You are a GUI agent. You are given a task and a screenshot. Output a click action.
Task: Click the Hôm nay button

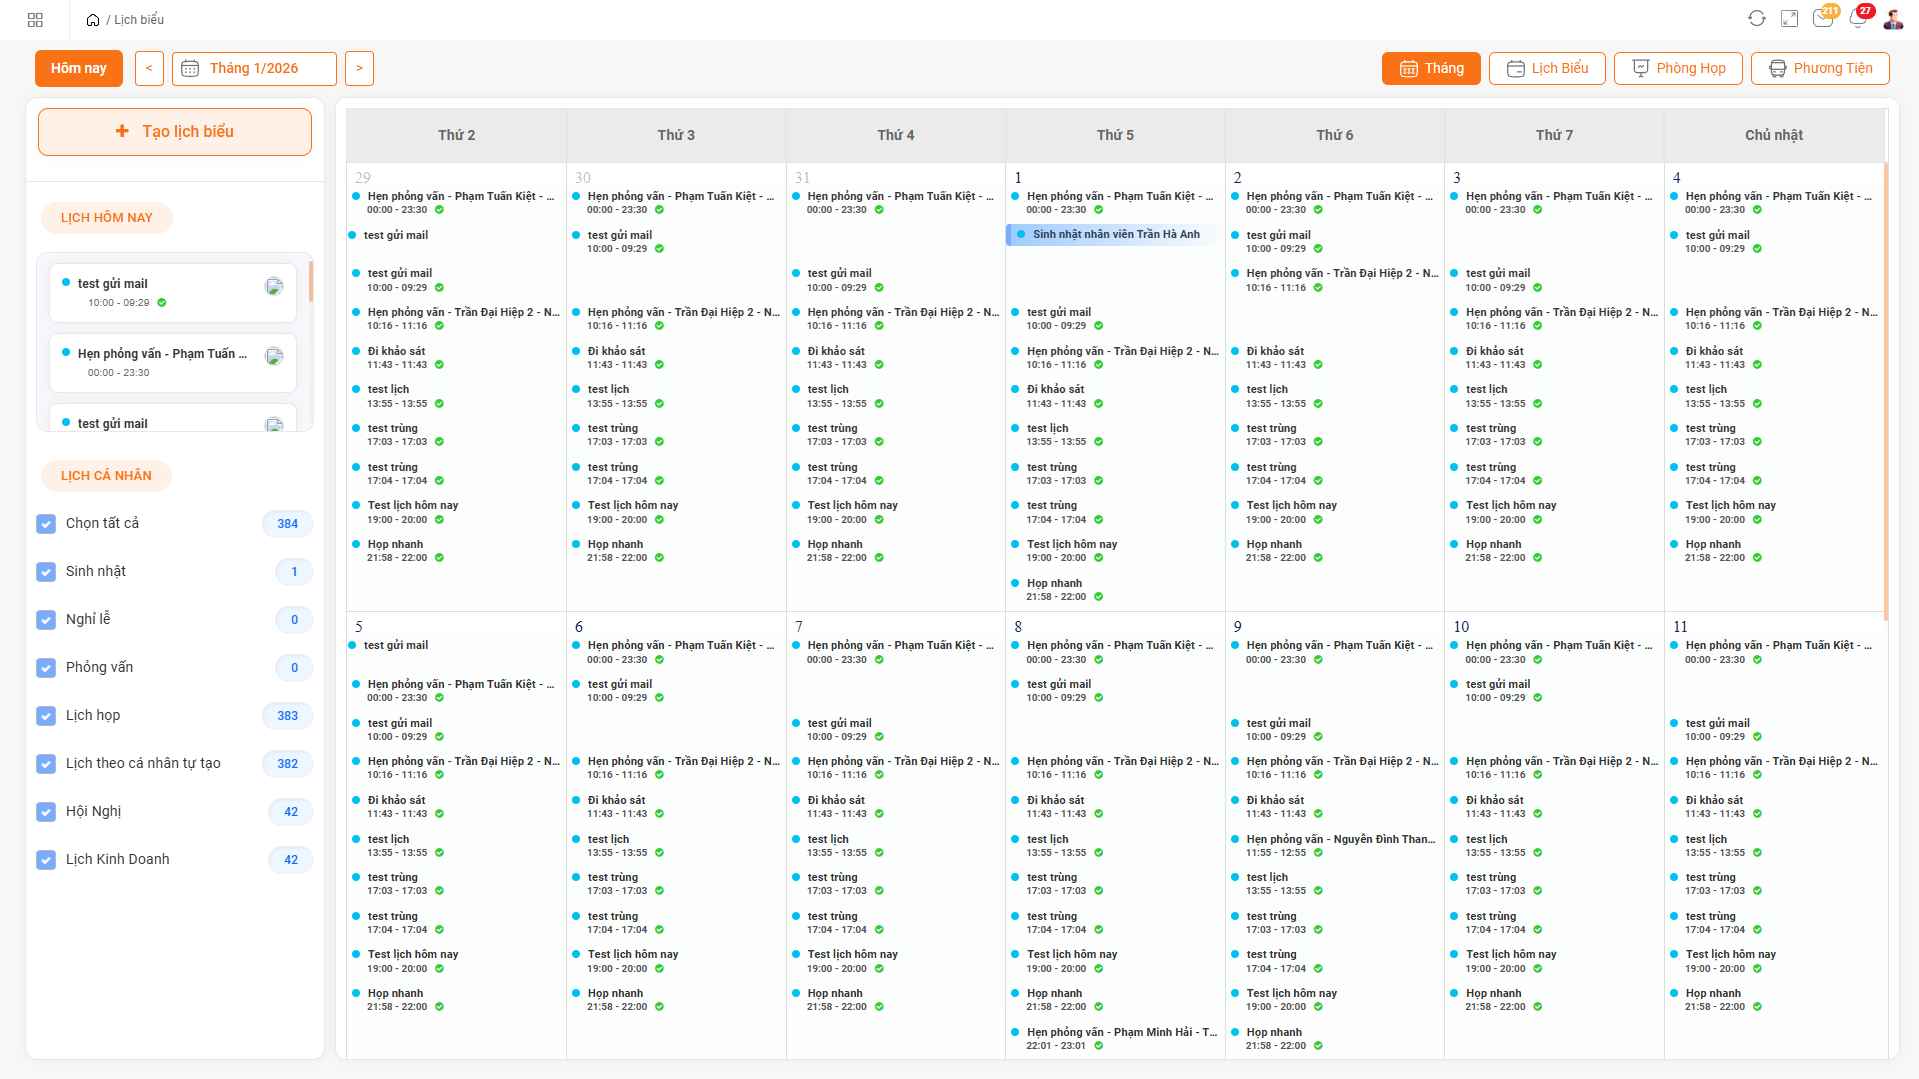click(79, 69)
